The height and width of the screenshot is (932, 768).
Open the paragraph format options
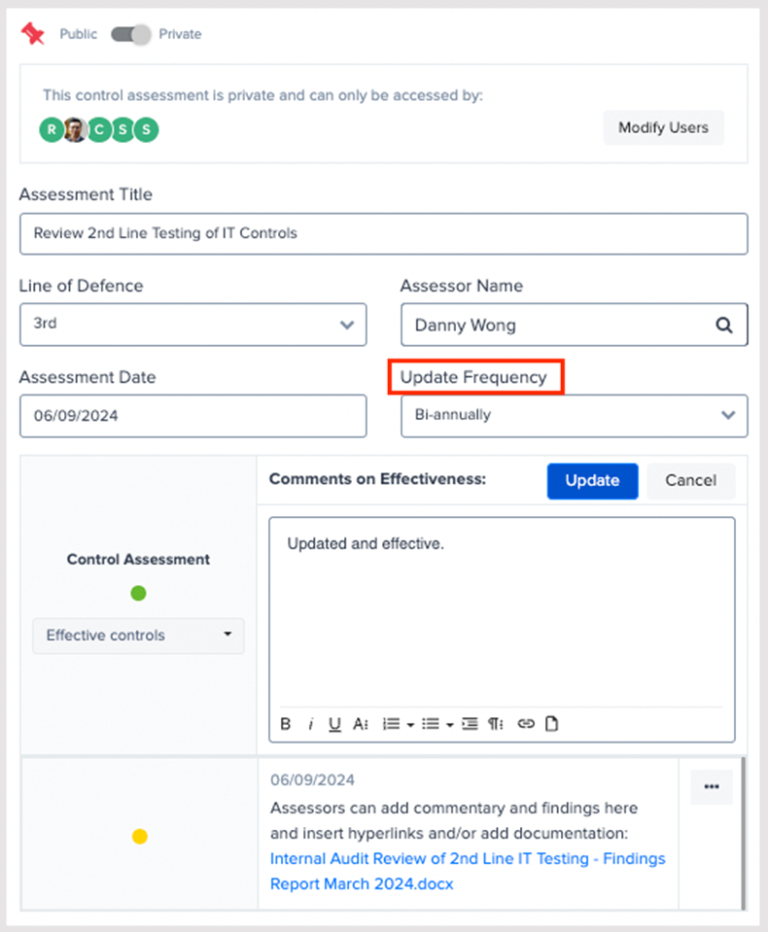click(x=496, y=724)
